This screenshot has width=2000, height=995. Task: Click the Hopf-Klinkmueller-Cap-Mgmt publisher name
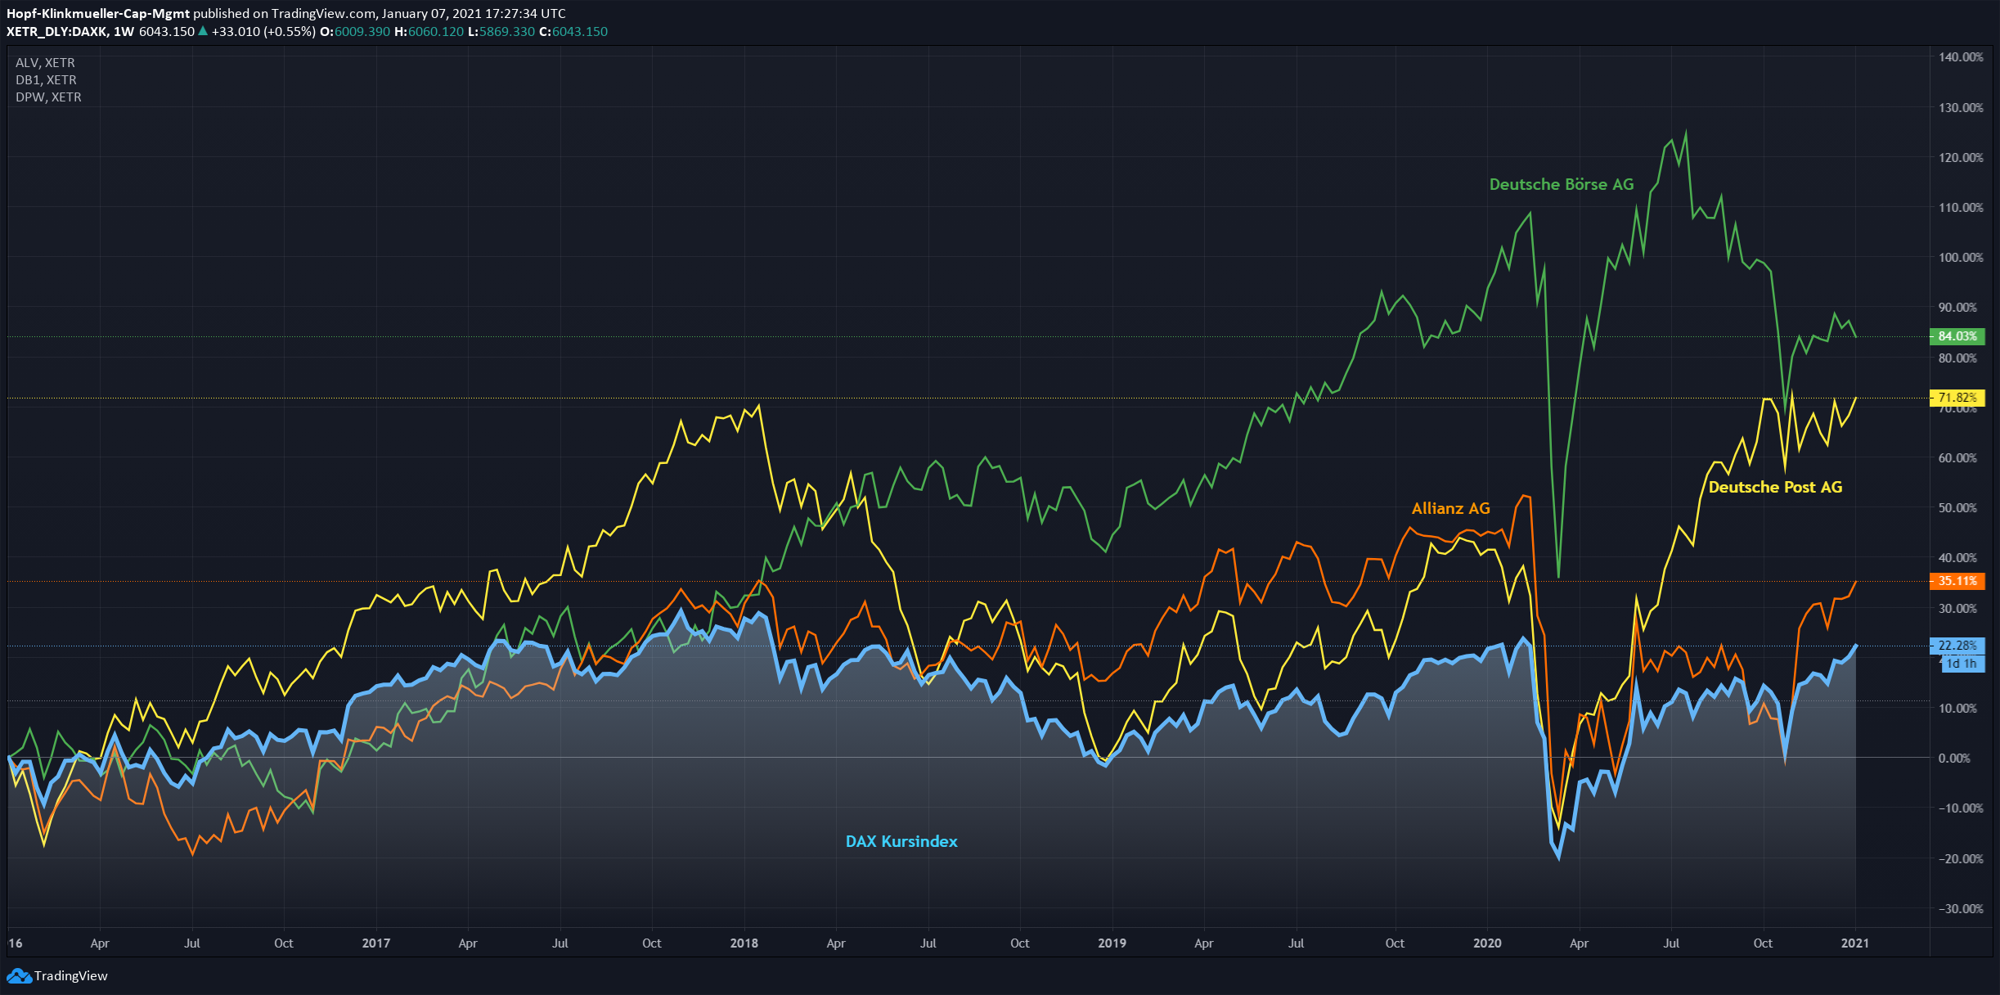[98, 14]
